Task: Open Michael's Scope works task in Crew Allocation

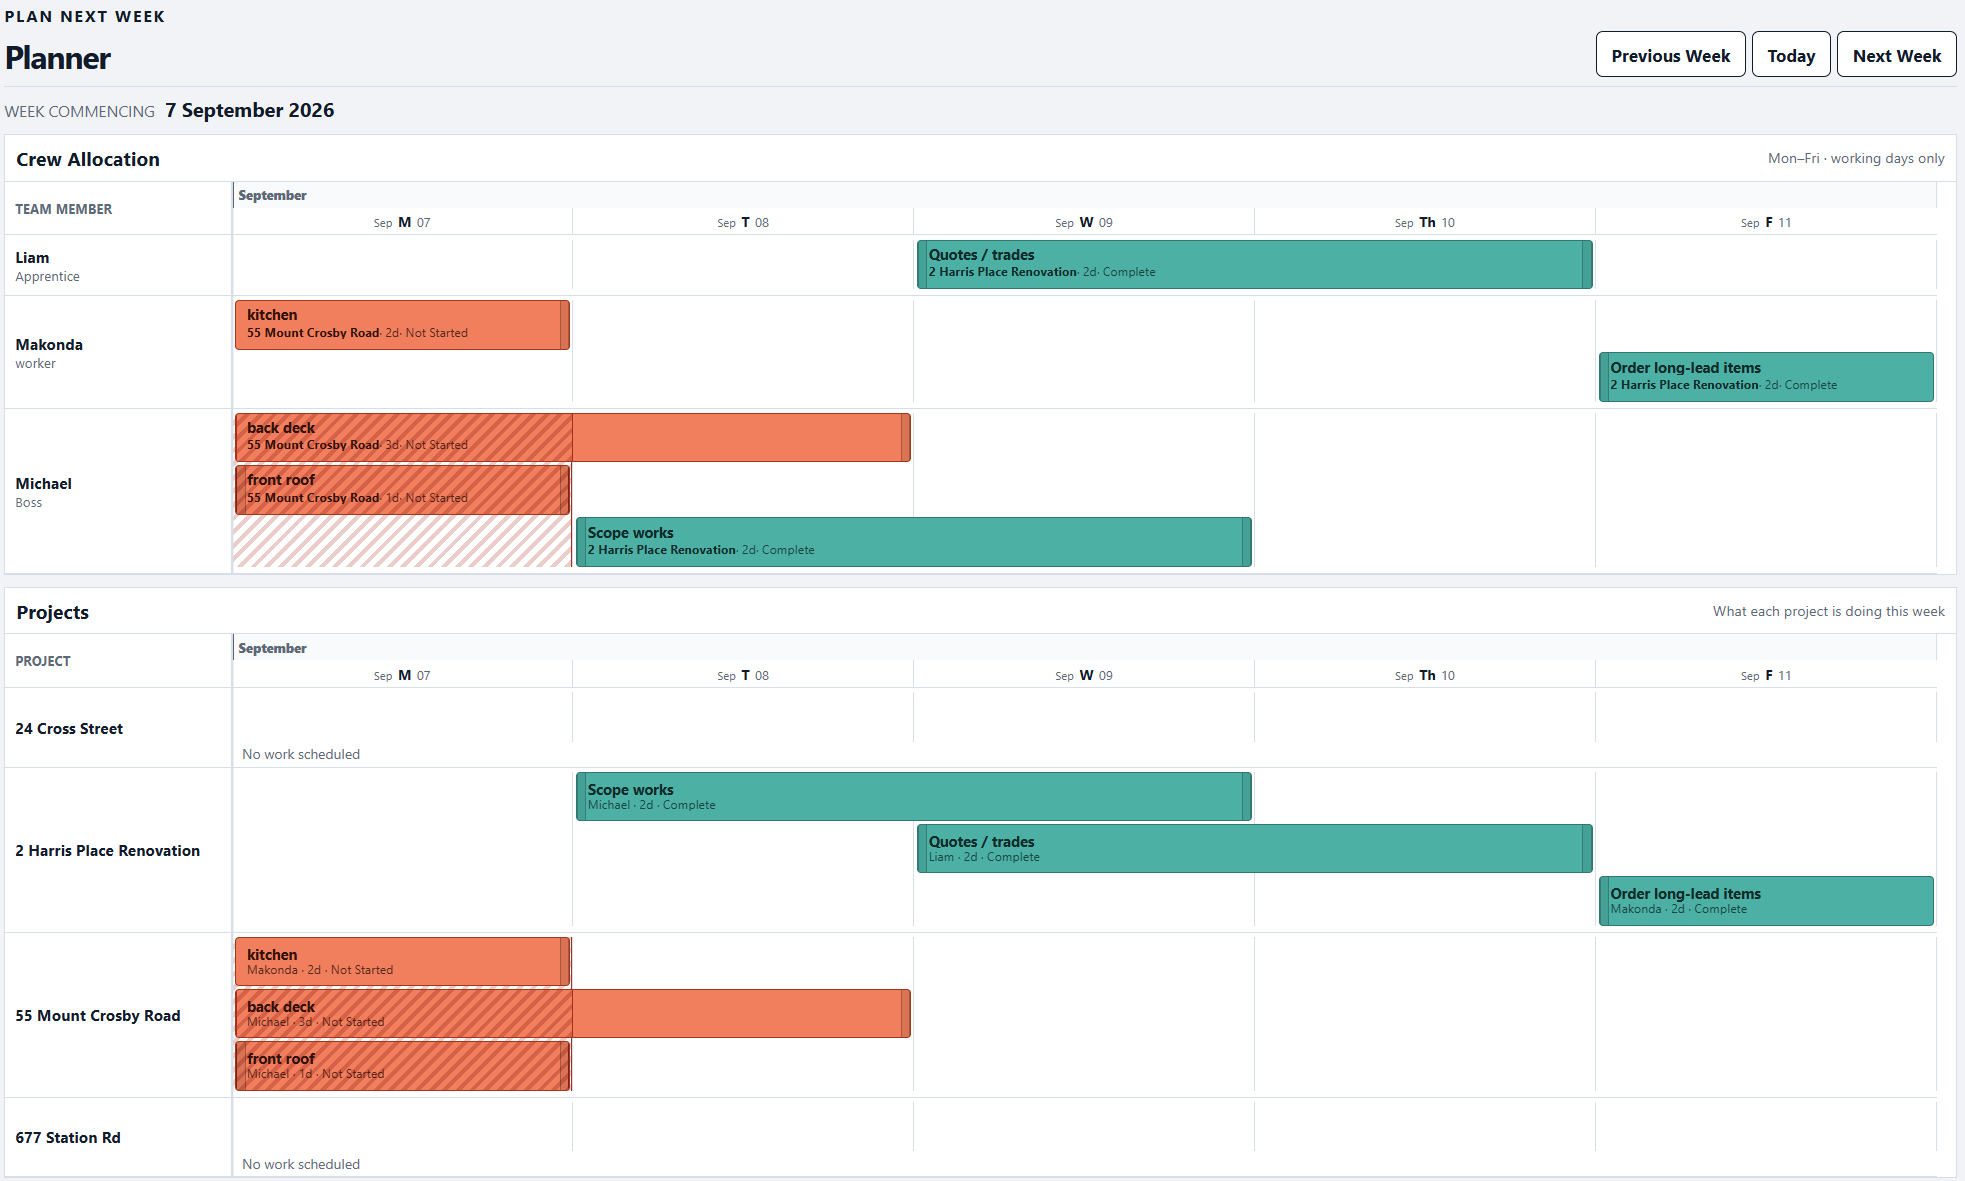Action: (913, 542)
